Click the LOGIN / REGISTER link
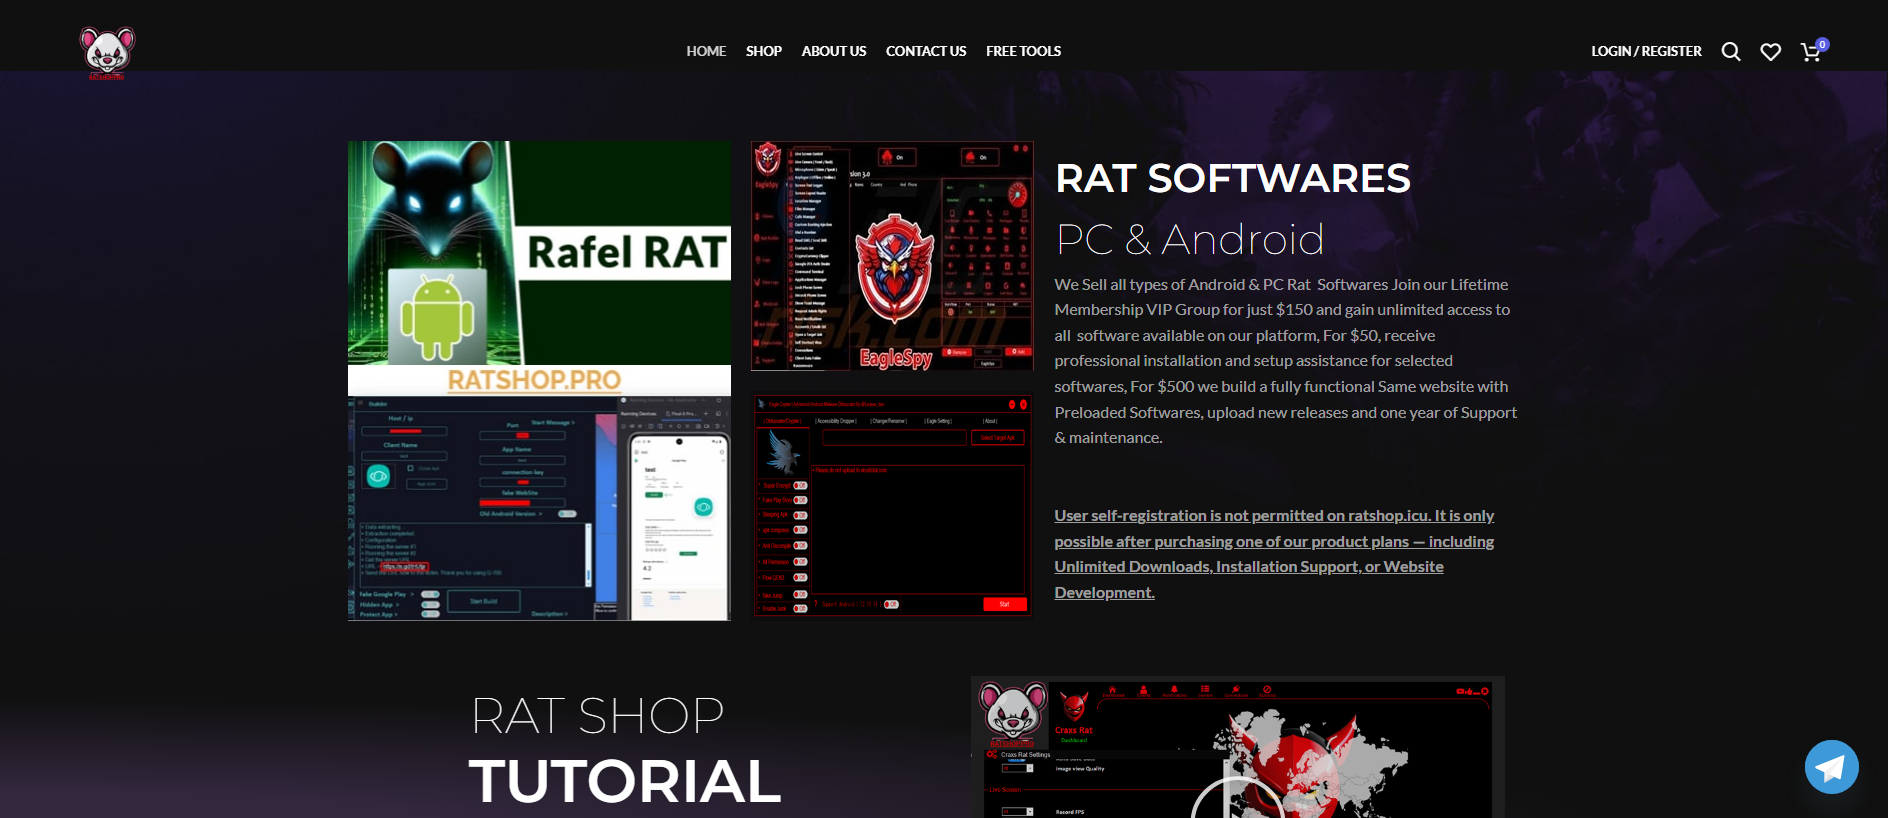Screen dimensions: 1888x818 1646,51
